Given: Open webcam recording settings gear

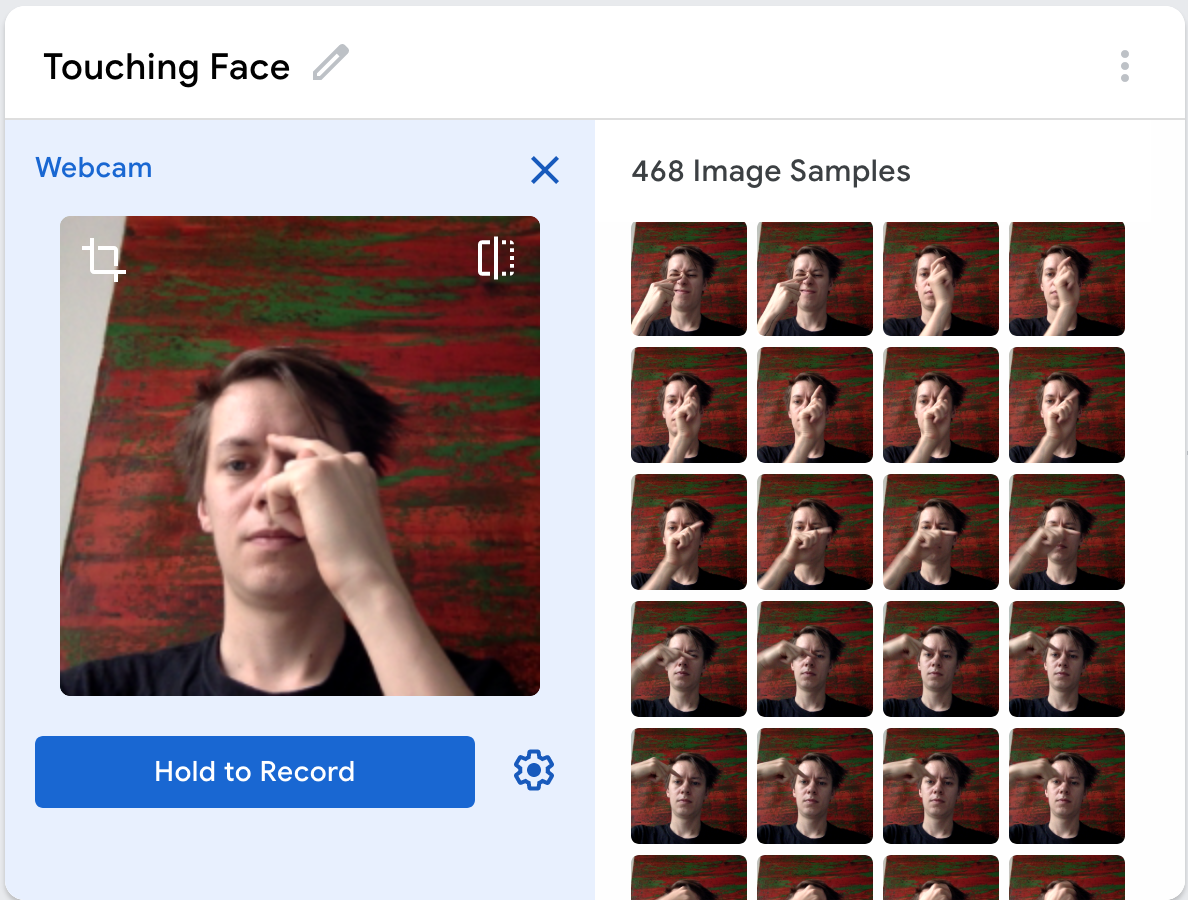Looking at the screenshot, I should [533, 770].
